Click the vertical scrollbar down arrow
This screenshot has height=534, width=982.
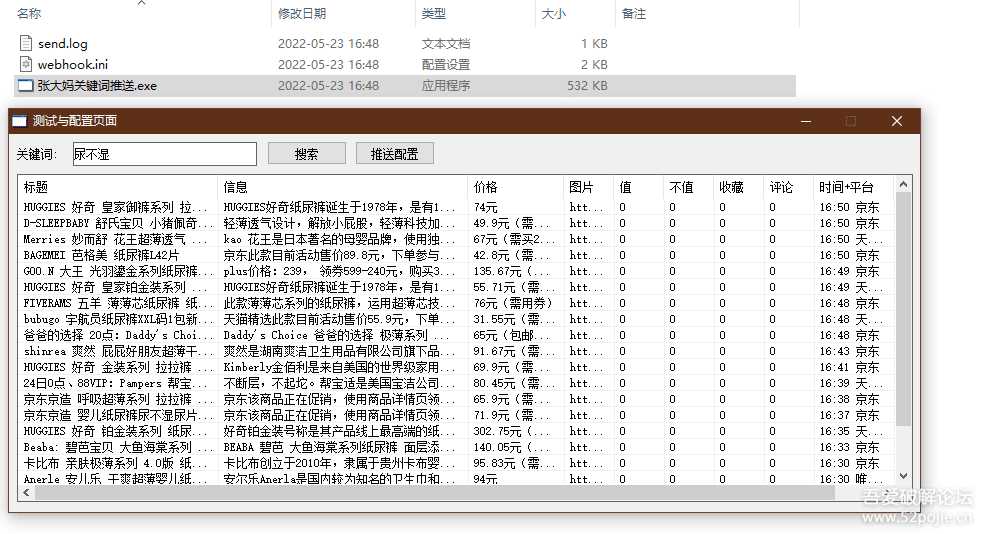903,476
